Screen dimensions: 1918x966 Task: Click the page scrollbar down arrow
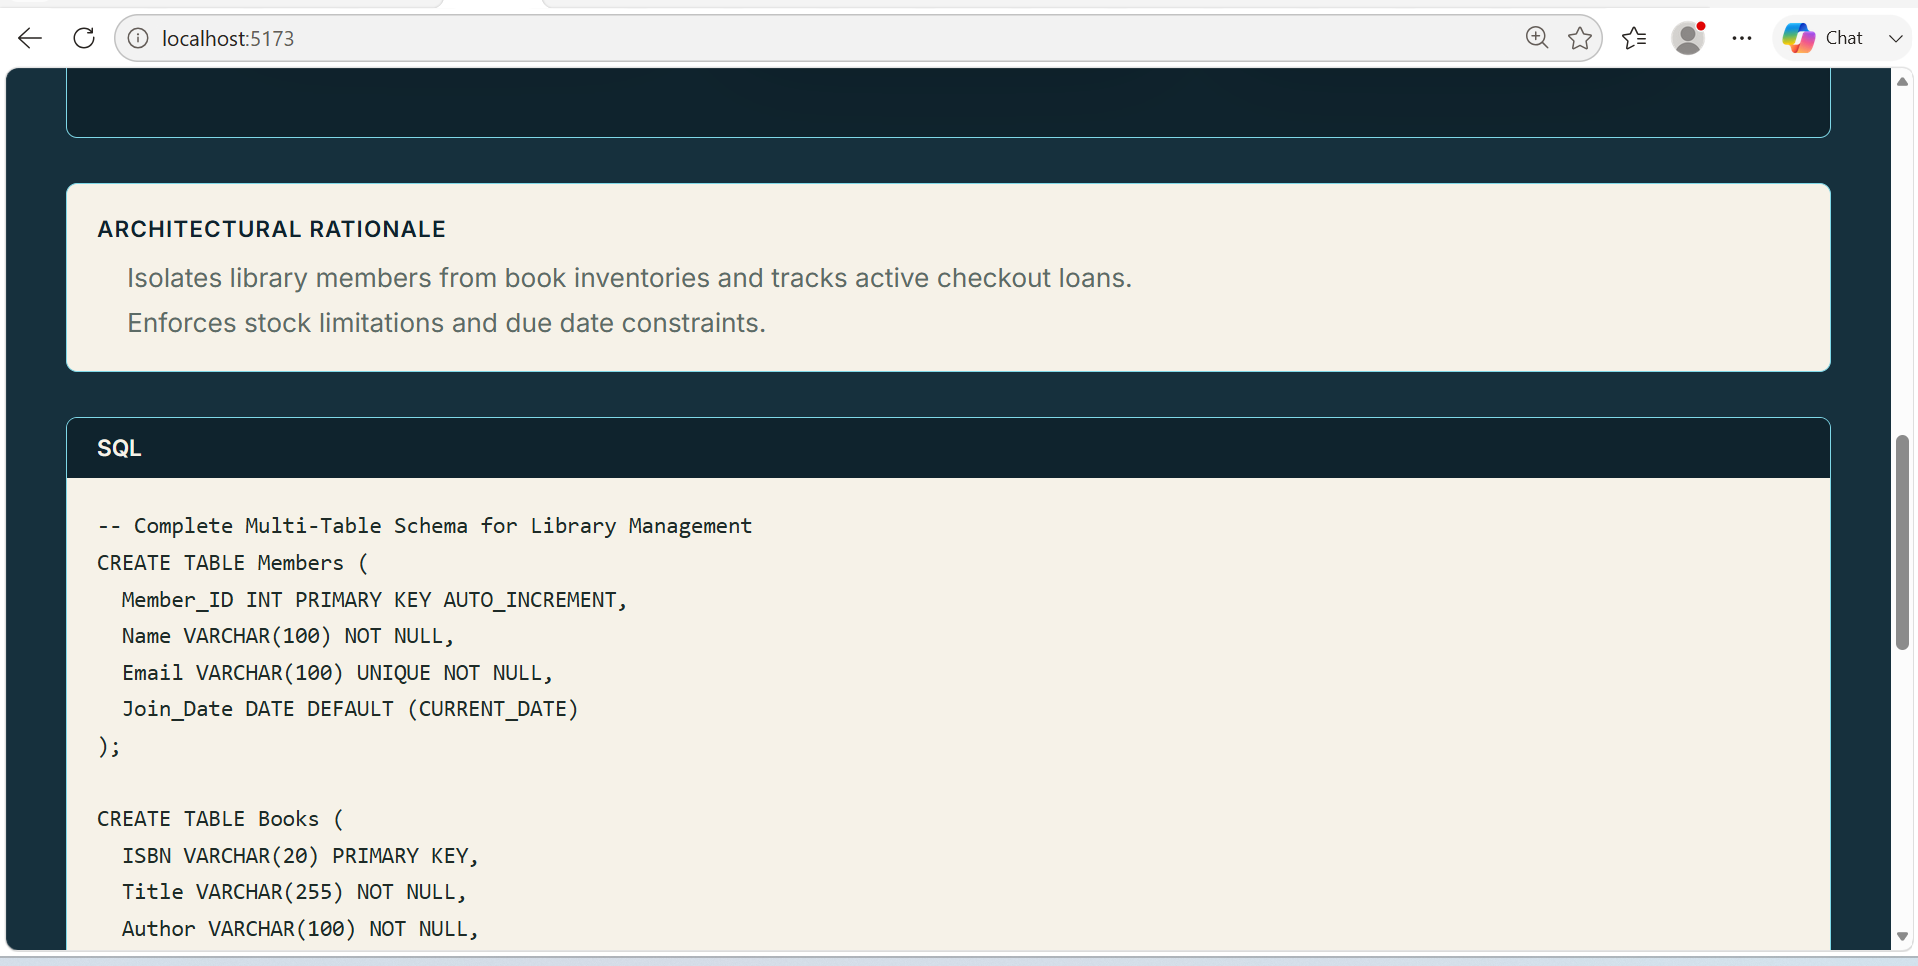[x=1902, y=937]
